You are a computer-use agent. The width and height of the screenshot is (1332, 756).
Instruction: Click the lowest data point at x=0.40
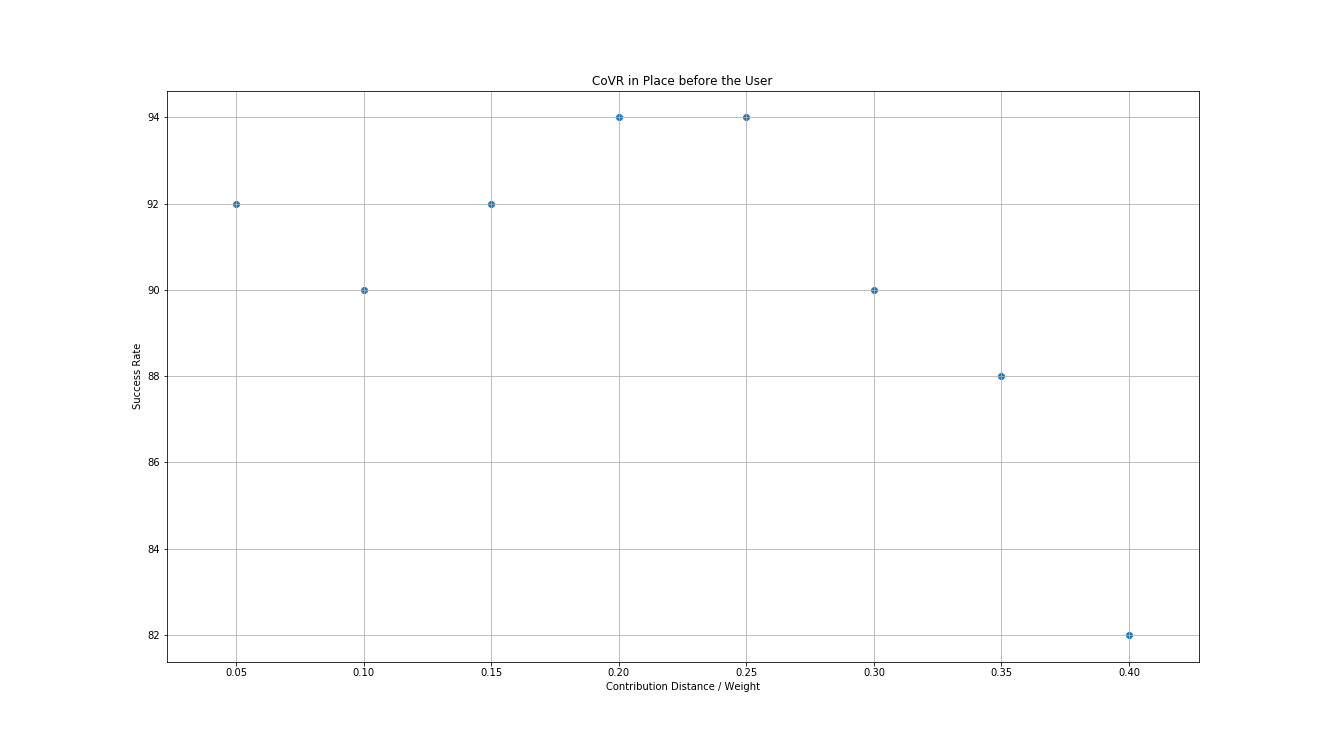[x=1129, y=635]
